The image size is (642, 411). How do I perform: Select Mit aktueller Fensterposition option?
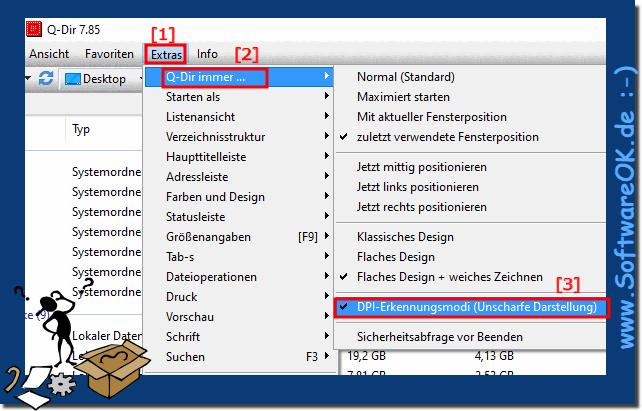point(470,117)
